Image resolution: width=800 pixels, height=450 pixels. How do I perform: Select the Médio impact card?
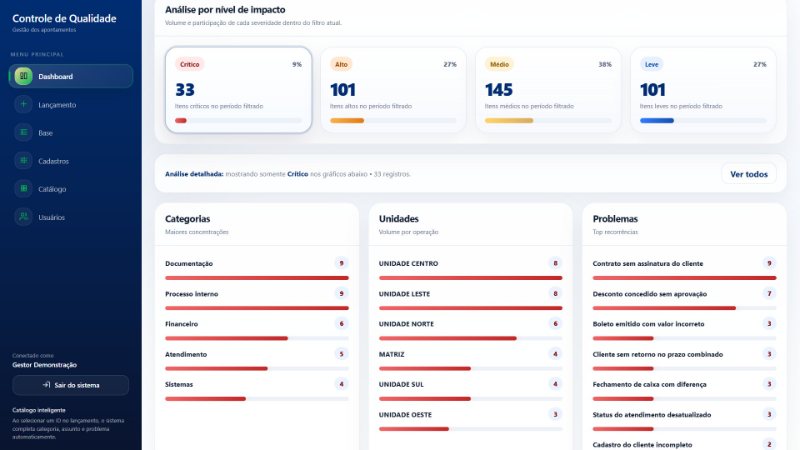pos(548,90)
